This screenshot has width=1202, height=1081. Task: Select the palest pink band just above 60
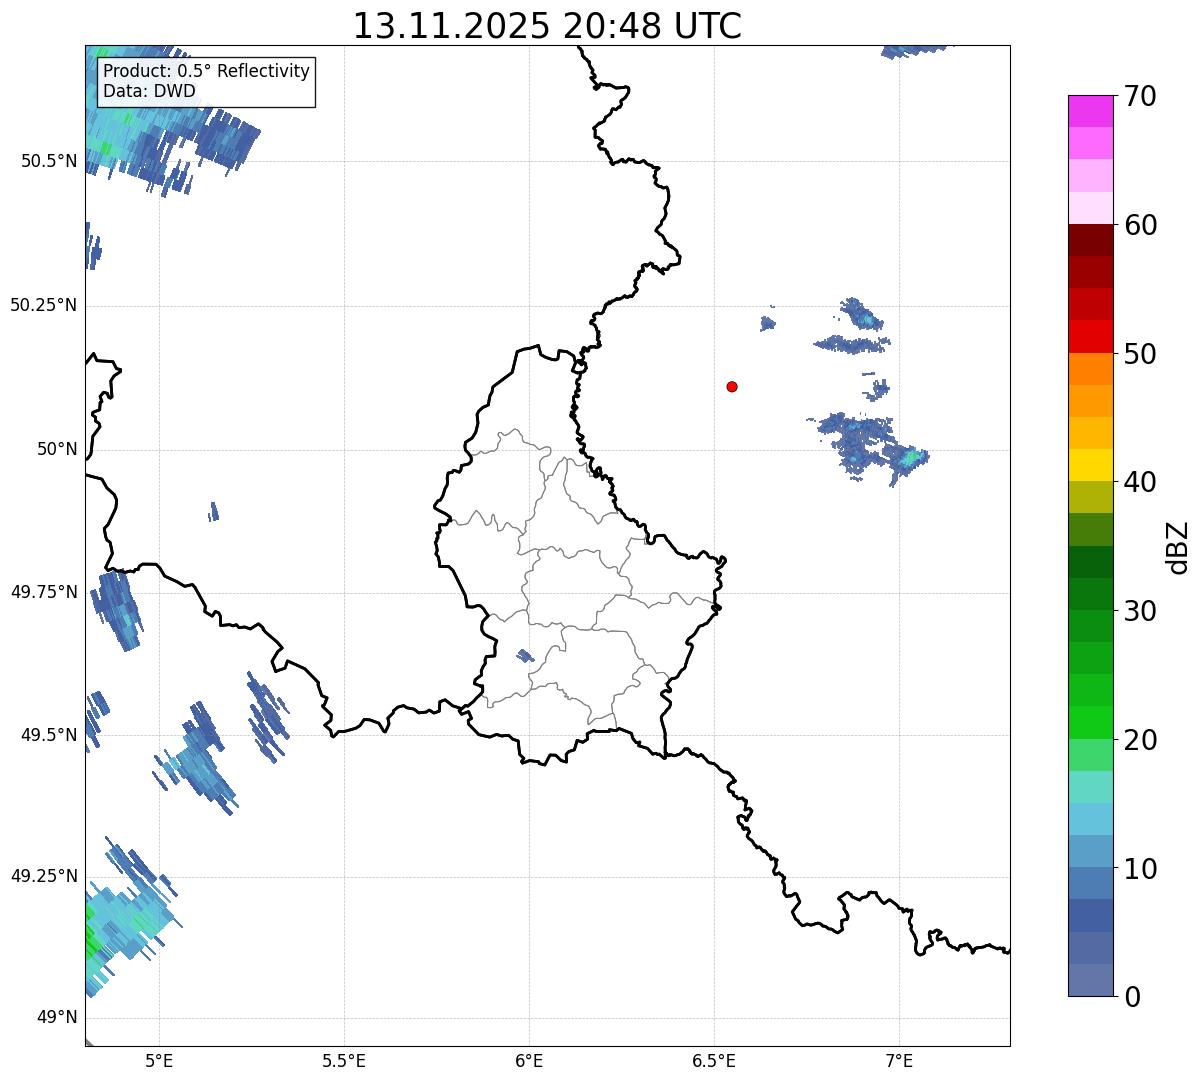pos(1091,208)
